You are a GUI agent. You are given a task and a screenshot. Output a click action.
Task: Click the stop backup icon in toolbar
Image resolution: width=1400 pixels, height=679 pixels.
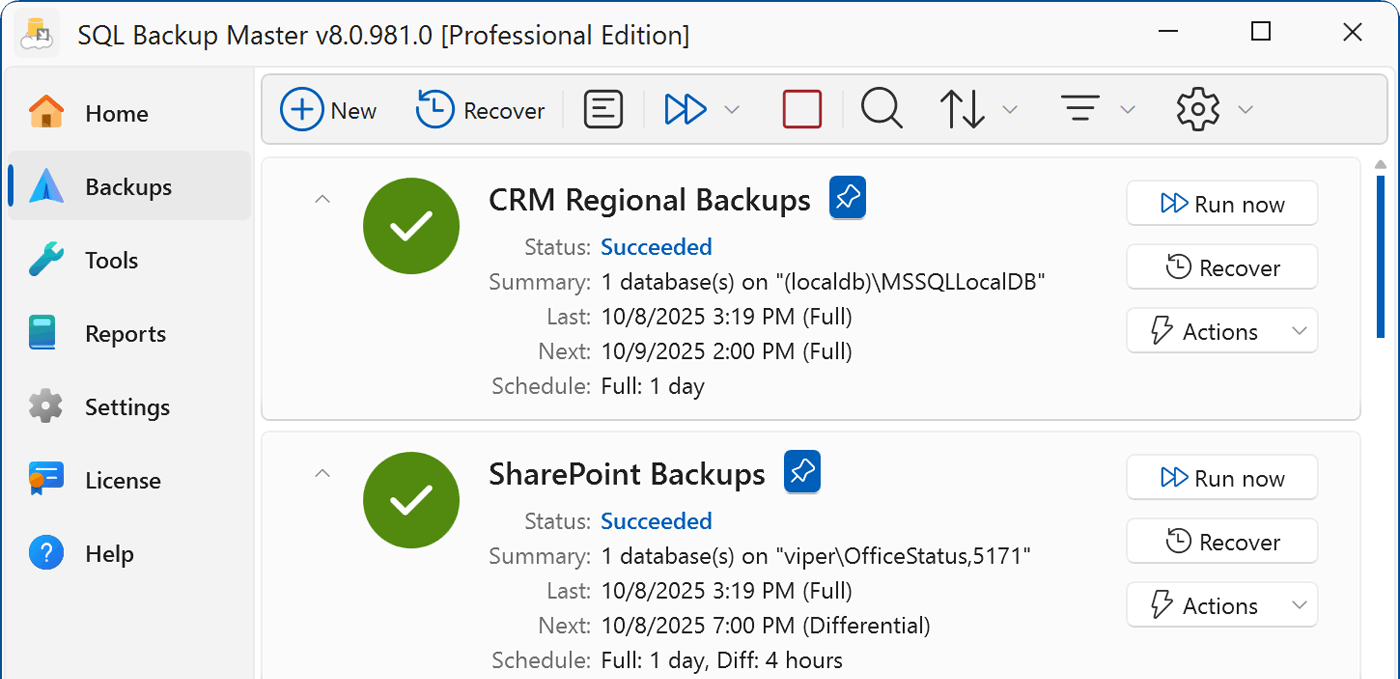[800, 108]
